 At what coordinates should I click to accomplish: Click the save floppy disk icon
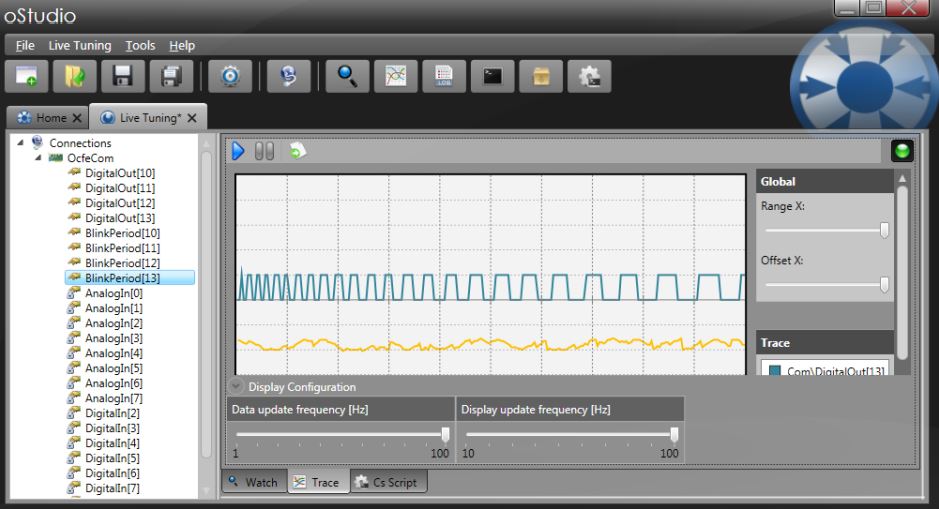123,76
